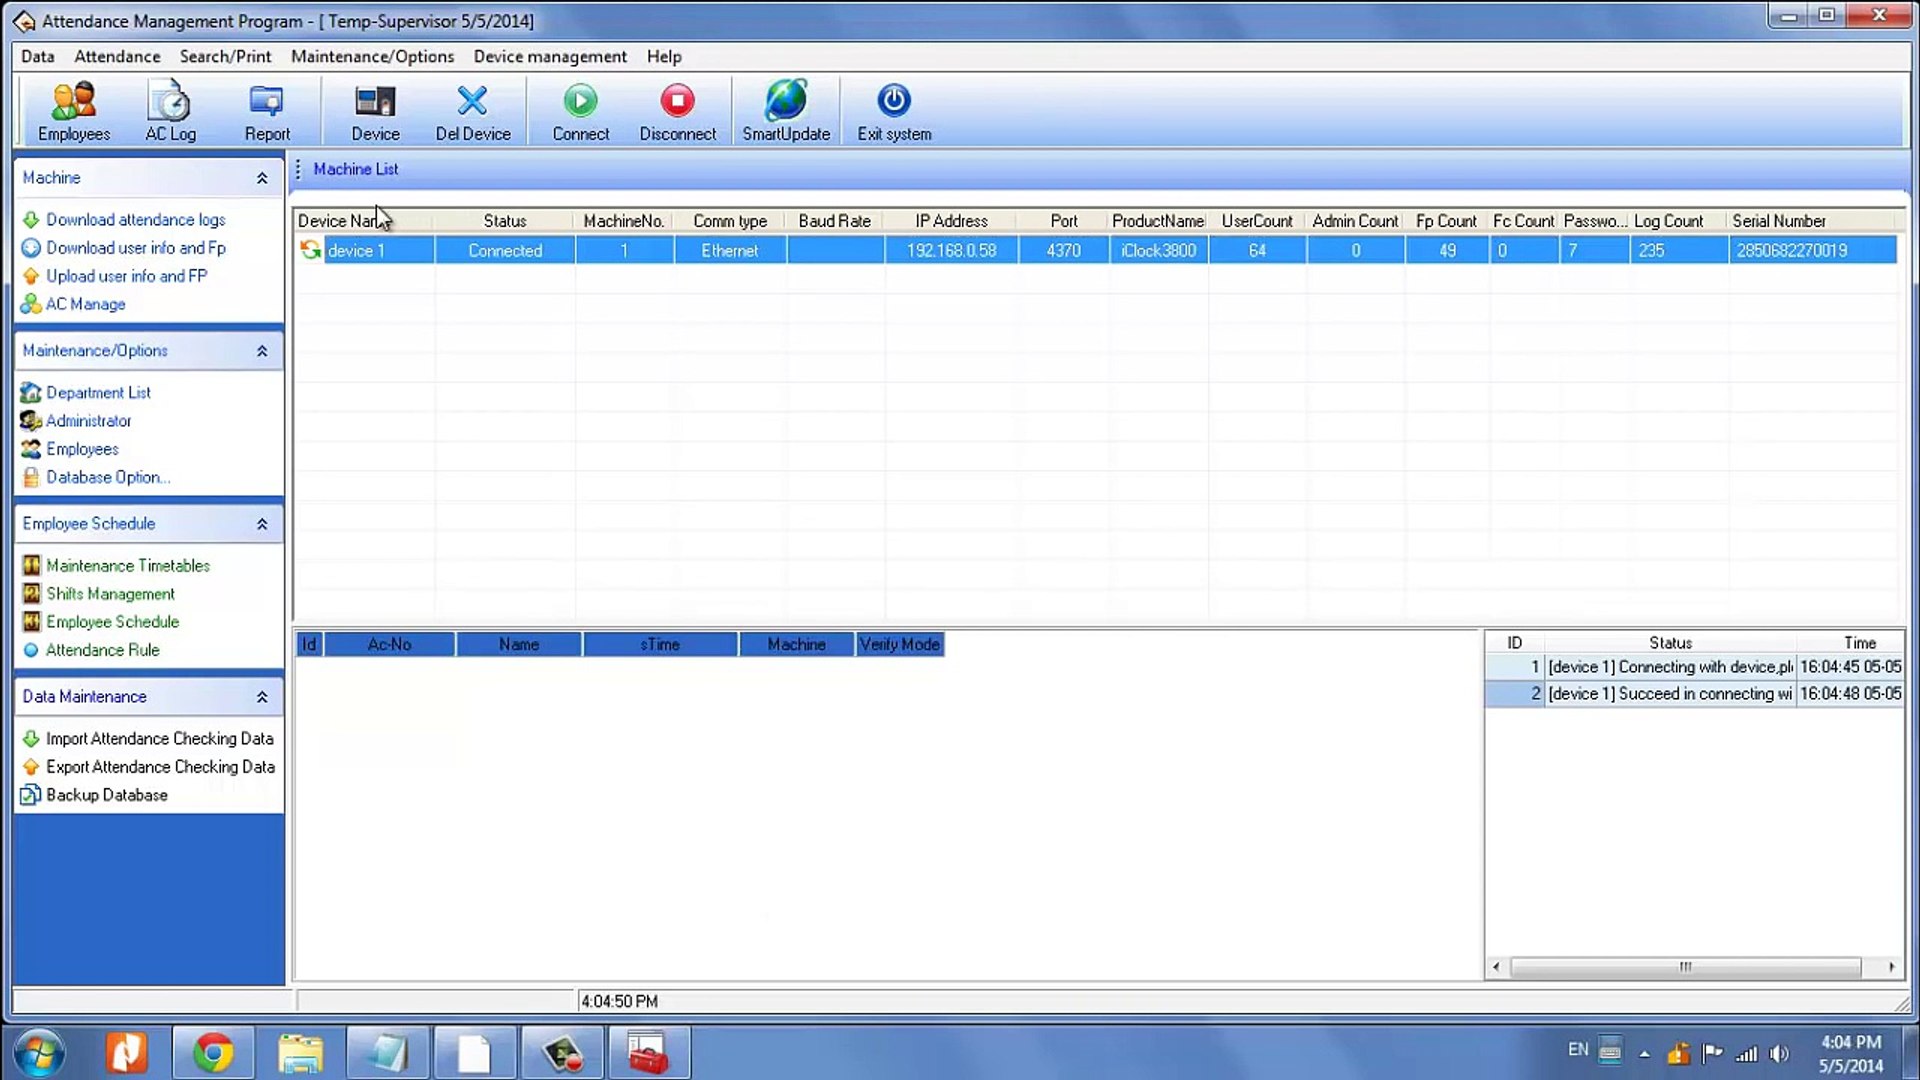Collapse the Machine panel section
1920x1080 pixels.
262,178
